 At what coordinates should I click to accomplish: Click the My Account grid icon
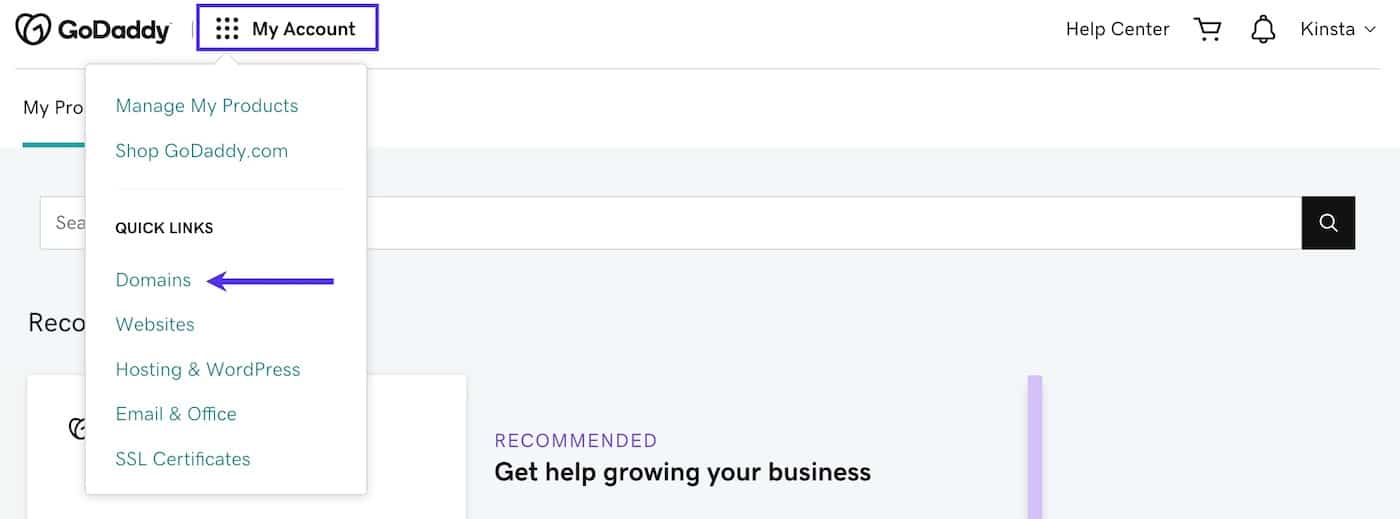[227, 29]
